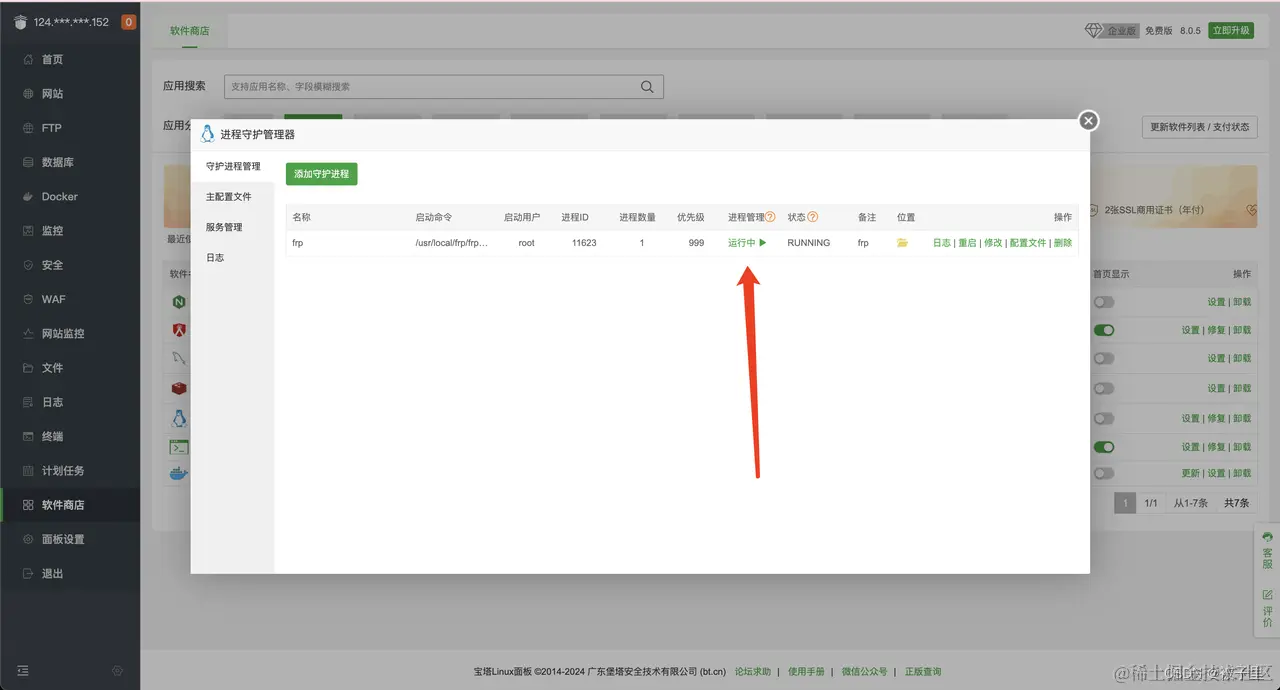Open the 正版查询 footer link
The height and width of the screenshot is (690, 1280).
(923, 672)
